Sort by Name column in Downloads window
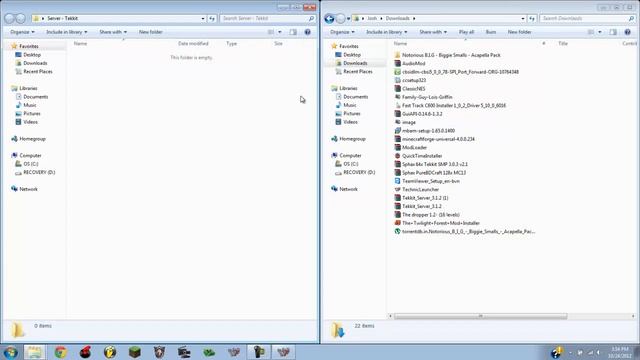 pos(400,43)
